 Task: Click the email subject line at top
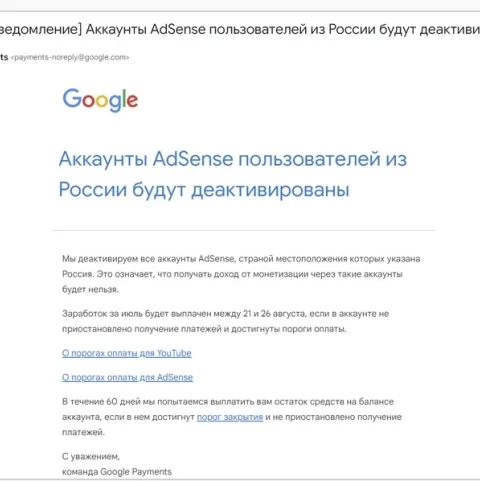pos(240,29)
